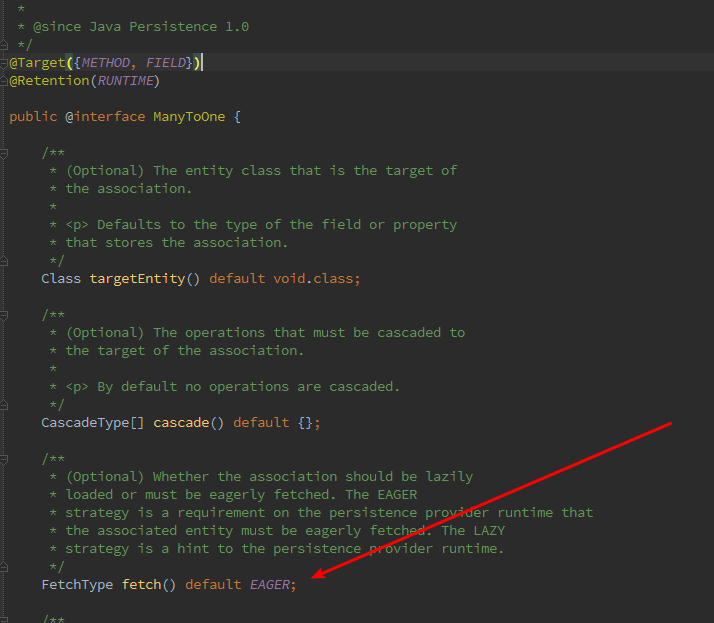Click the @since Java Persistence 1.0 comment
714x623 pixels.
click(141, 26)
